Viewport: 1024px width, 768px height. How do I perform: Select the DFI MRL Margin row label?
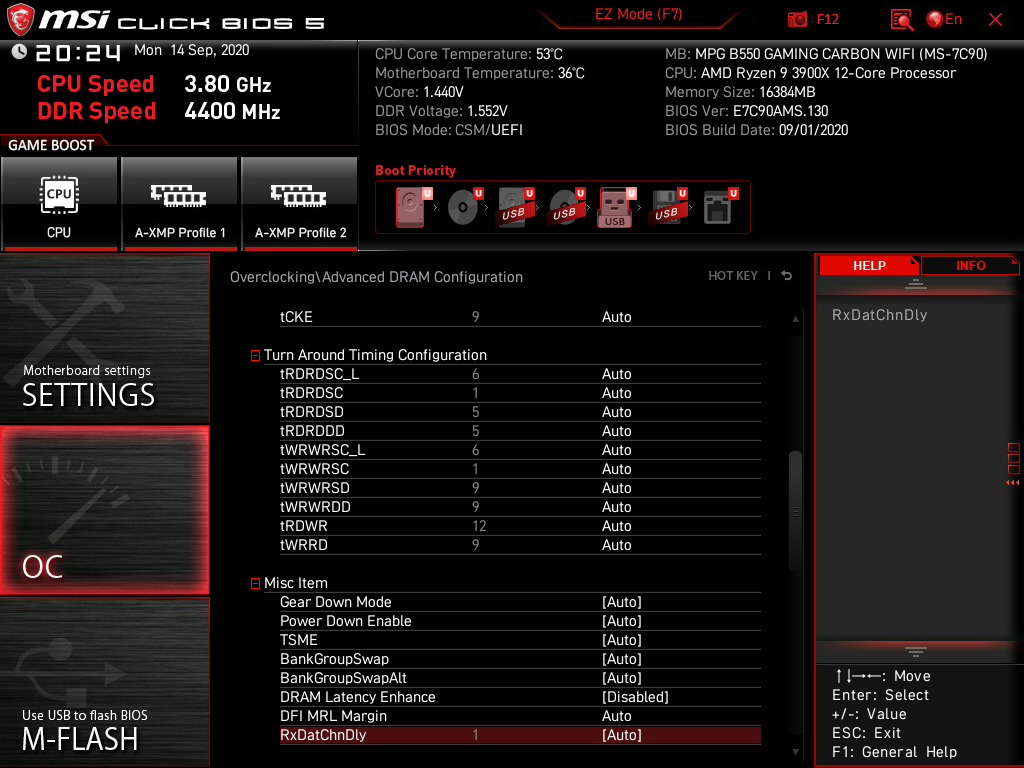333,716
